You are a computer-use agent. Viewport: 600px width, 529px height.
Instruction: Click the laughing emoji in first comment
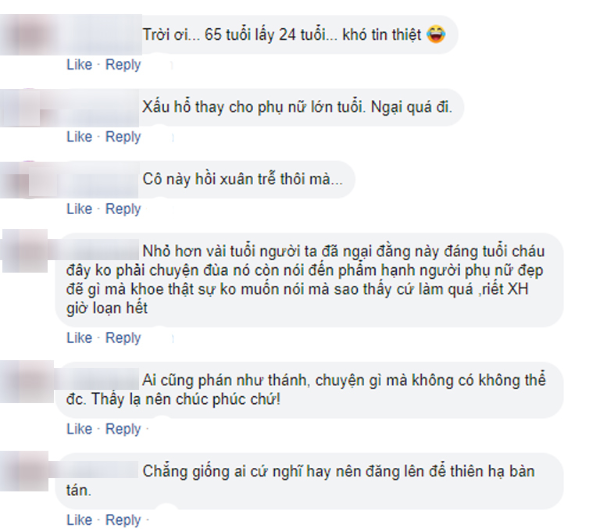(436, 34)
